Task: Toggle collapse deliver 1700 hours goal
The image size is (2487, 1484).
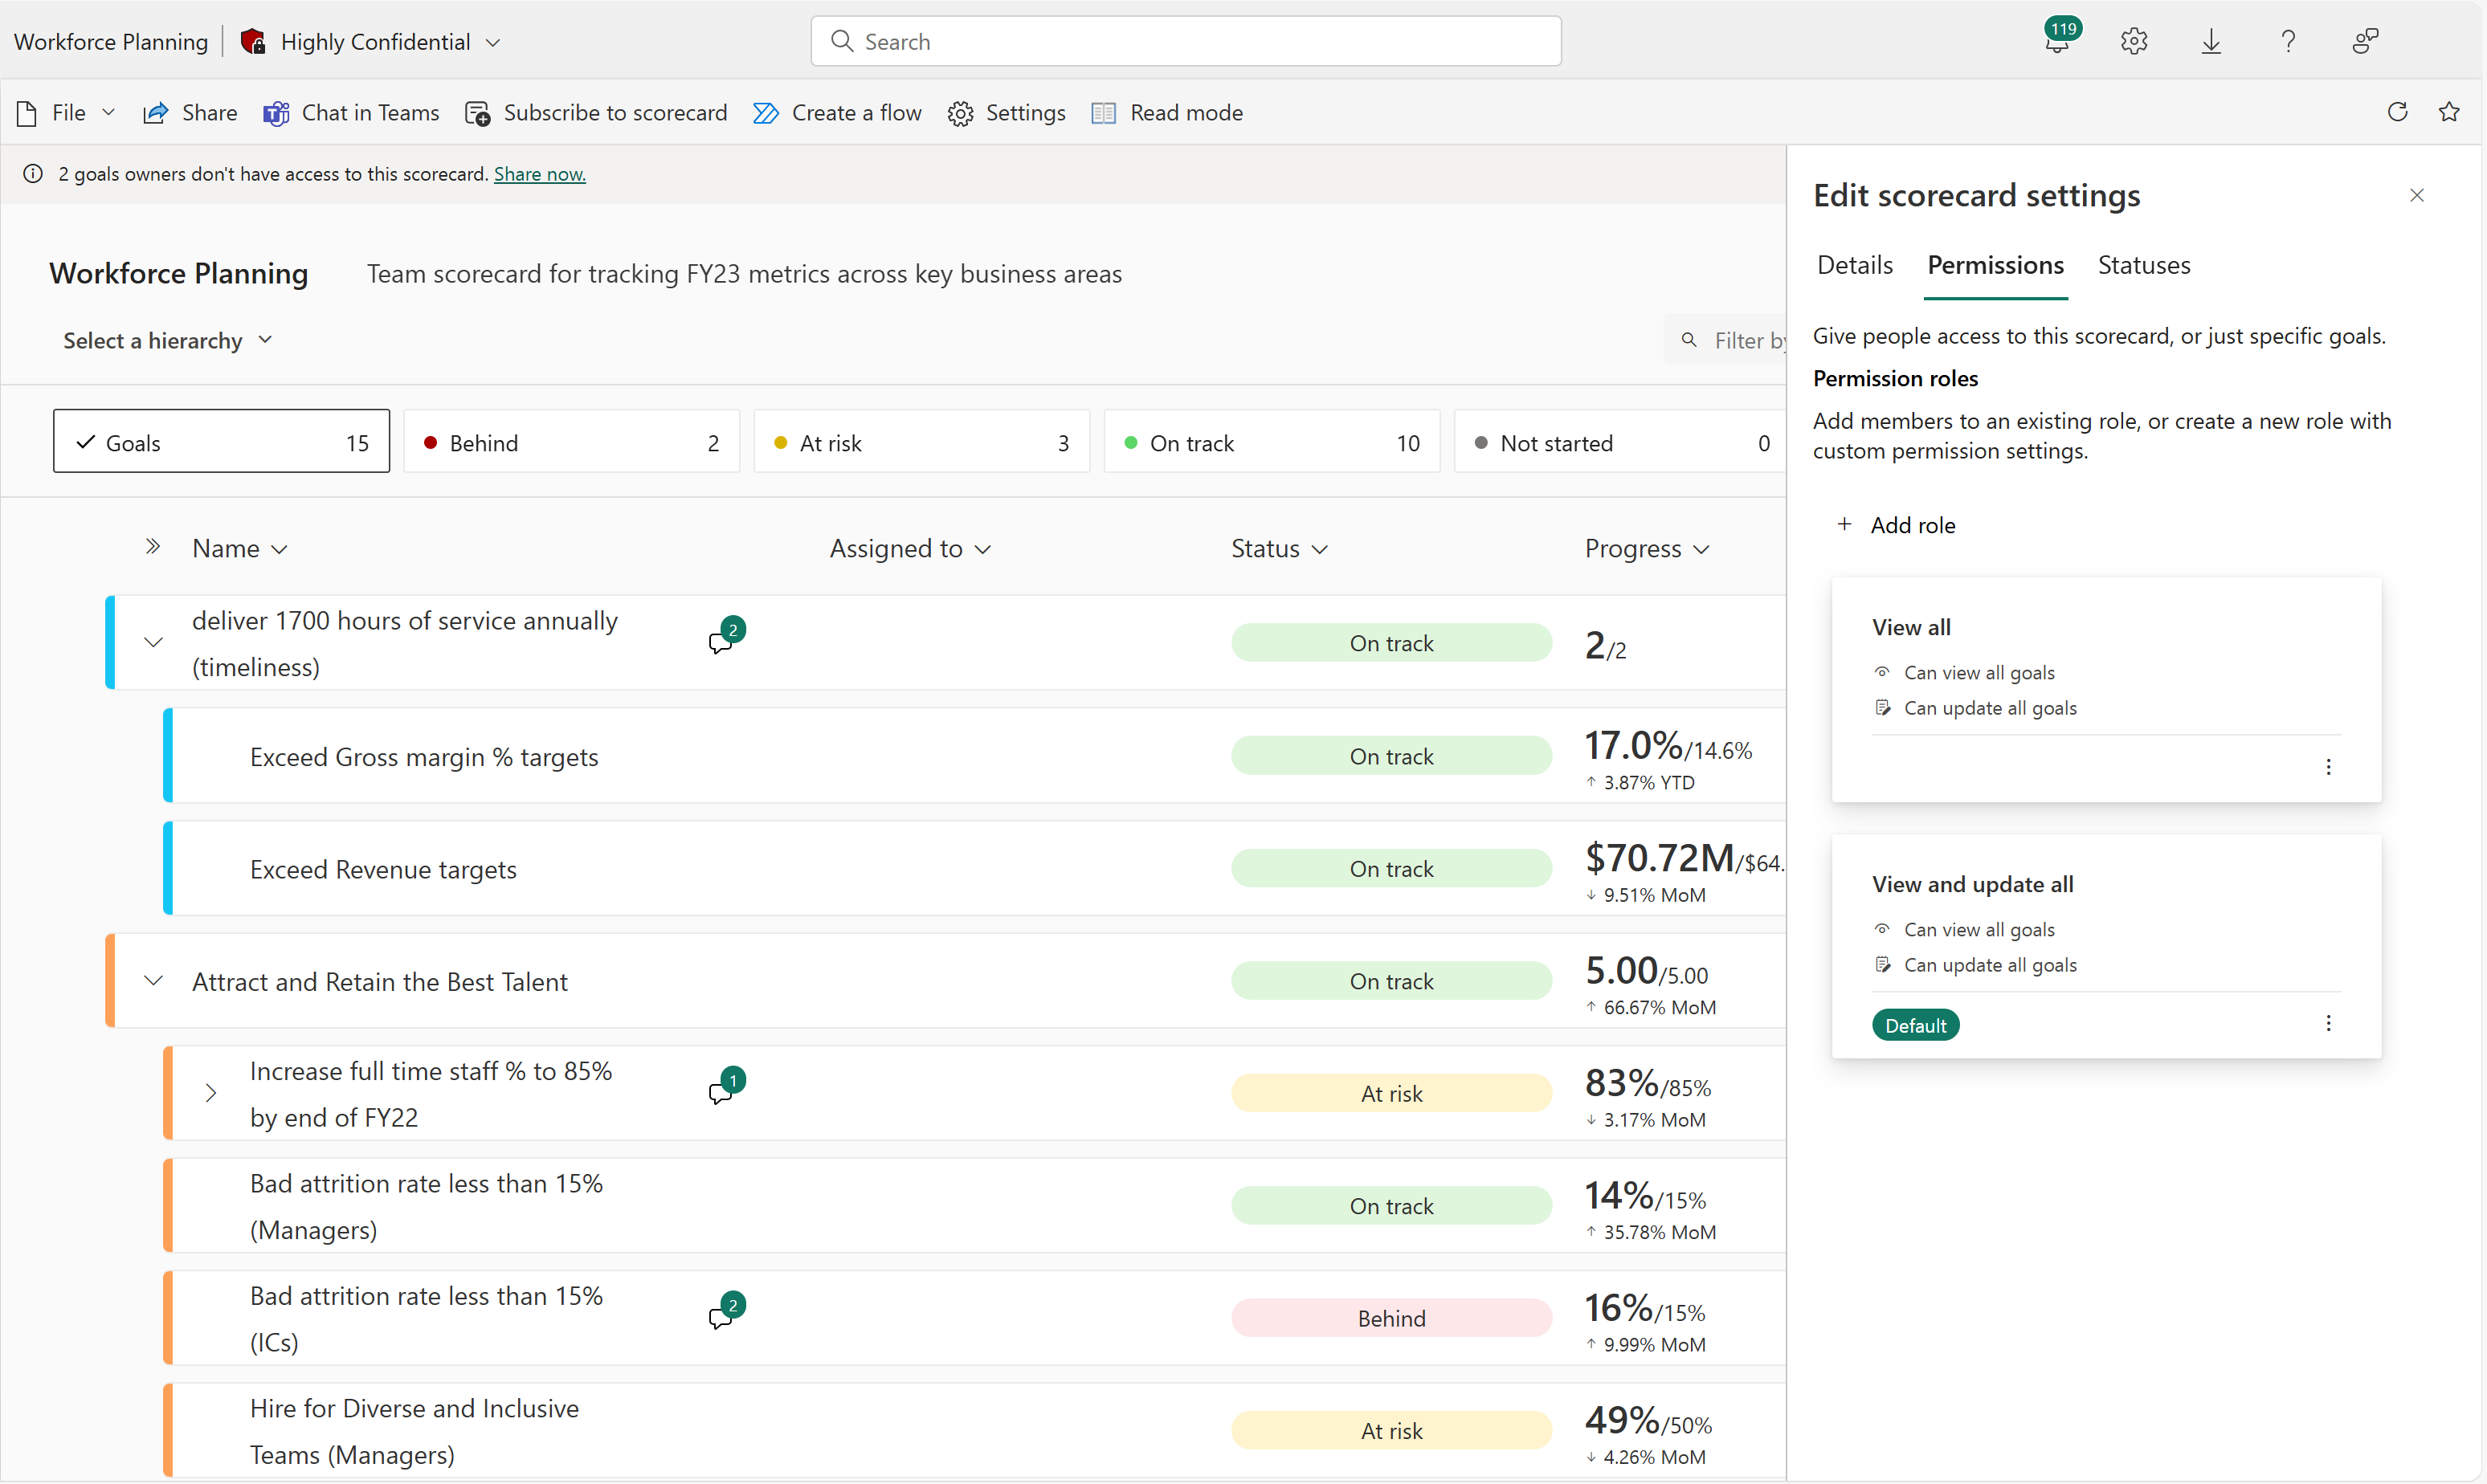Action: click(152, 642)
